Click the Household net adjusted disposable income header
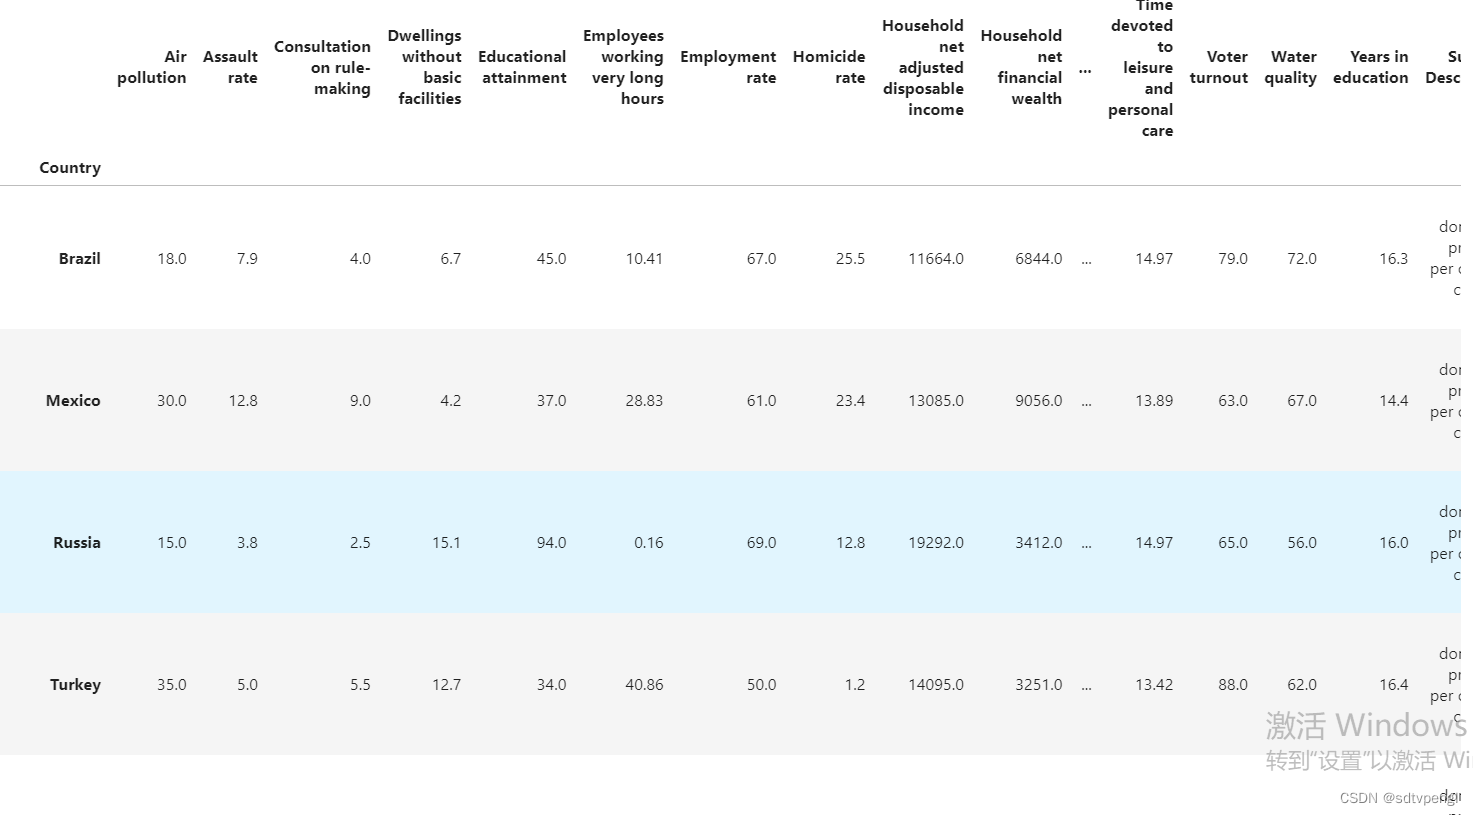The width and height of the screenshot is (1473, 815). (x=923, y=67)
